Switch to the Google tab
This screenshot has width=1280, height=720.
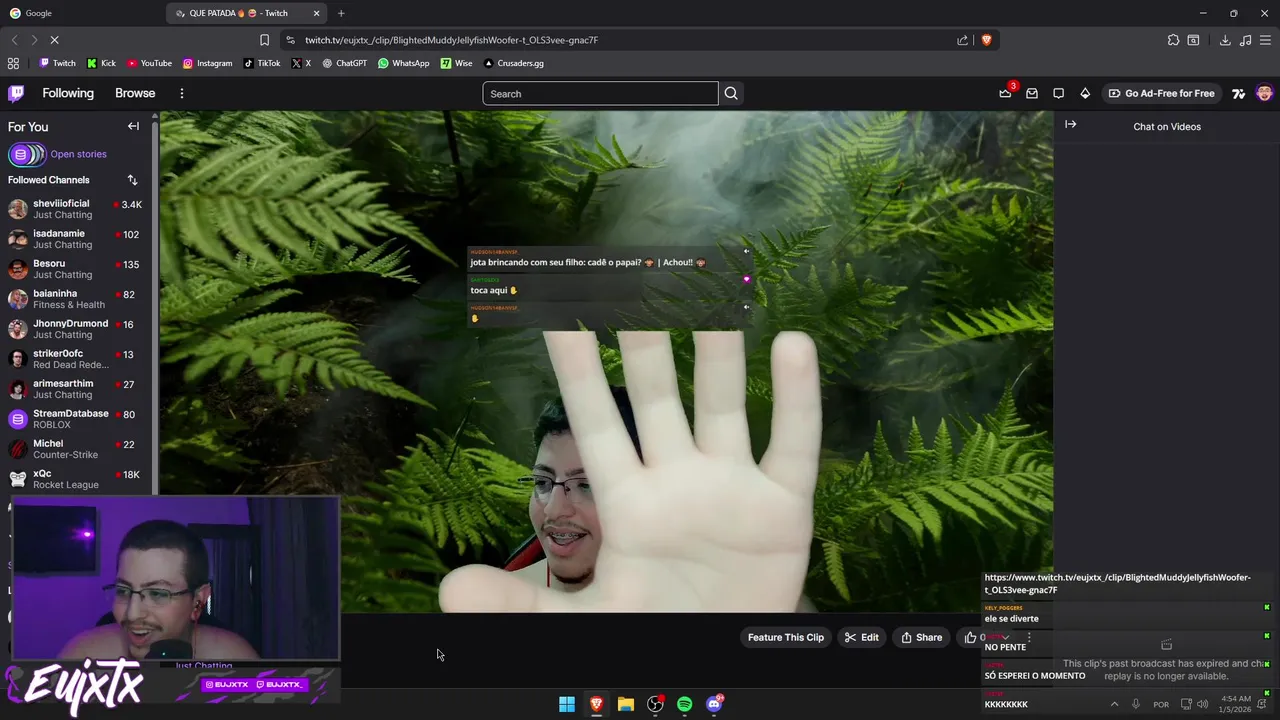tap(80, 13)
